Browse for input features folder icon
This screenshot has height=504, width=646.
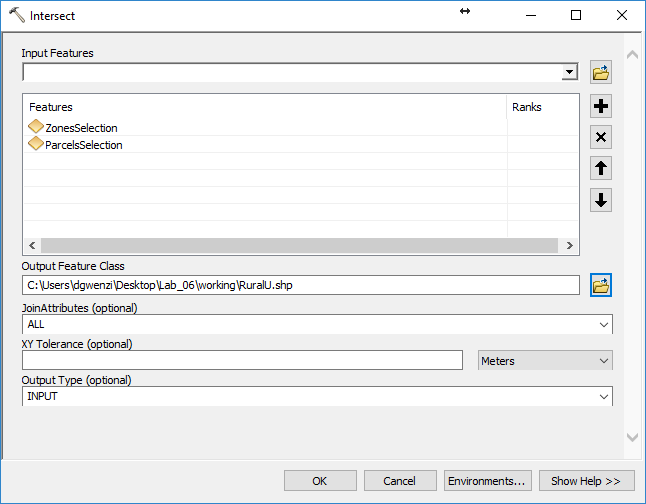coord(601,73)
